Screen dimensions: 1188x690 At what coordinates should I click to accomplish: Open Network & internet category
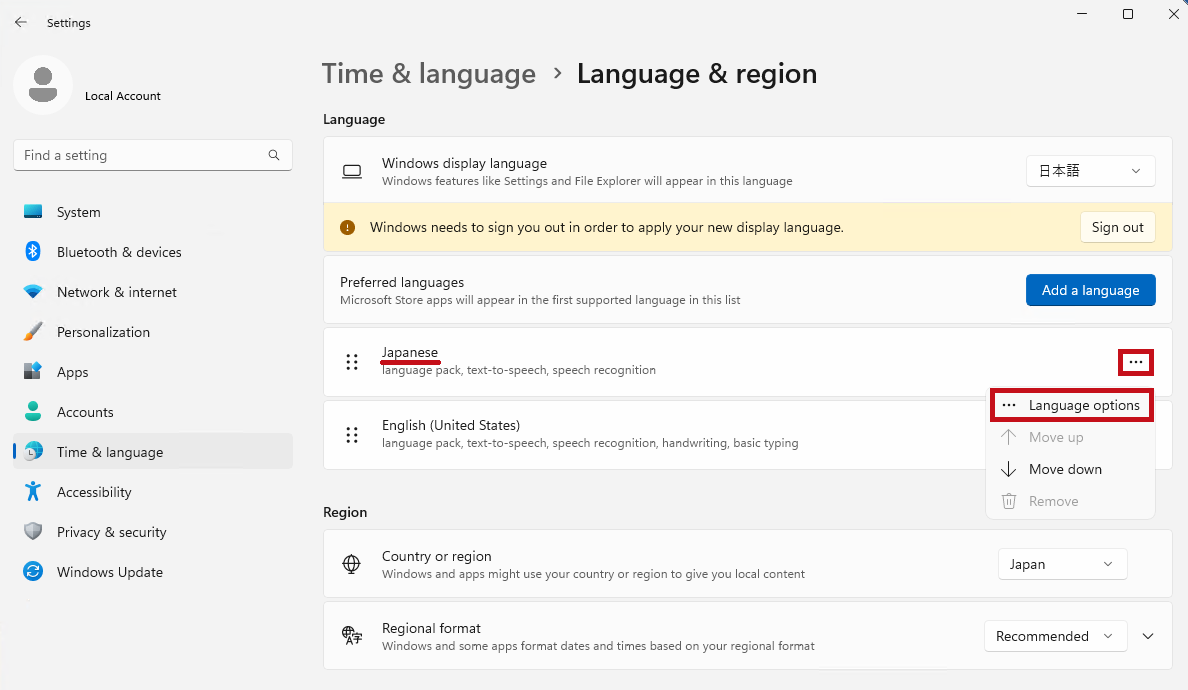coord(153,292)
